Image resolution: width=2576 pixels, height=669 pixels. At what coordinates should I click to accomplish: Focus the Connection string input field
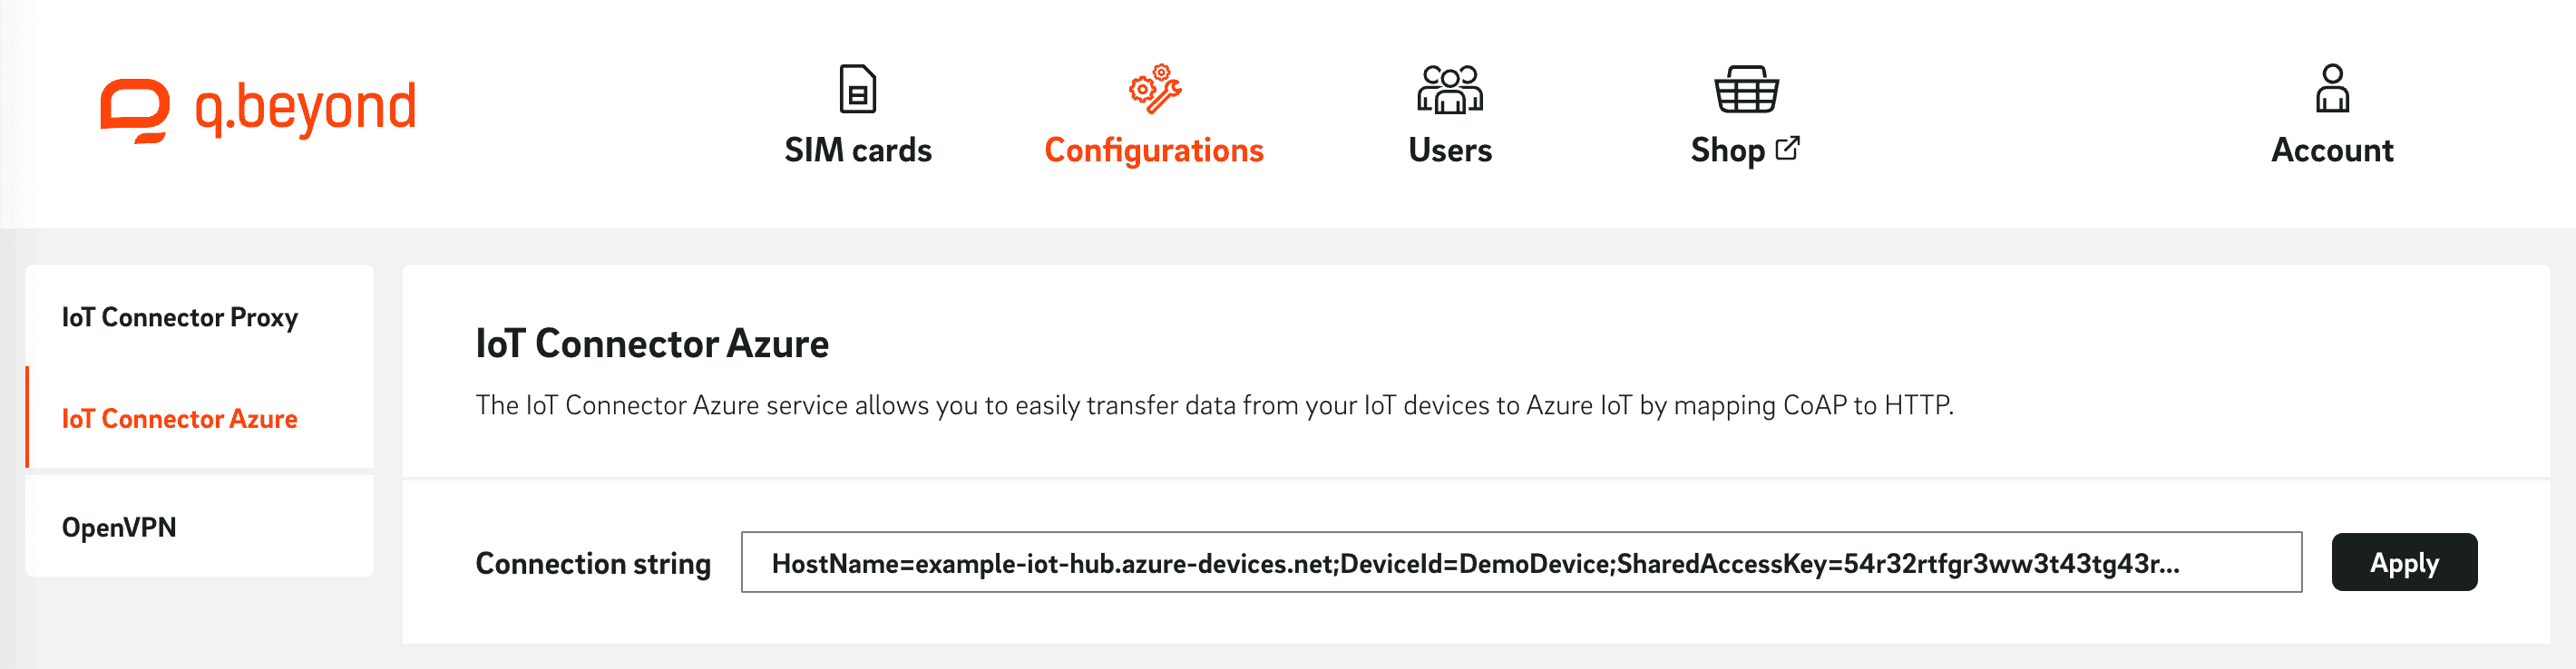(x=1520, y=563)
